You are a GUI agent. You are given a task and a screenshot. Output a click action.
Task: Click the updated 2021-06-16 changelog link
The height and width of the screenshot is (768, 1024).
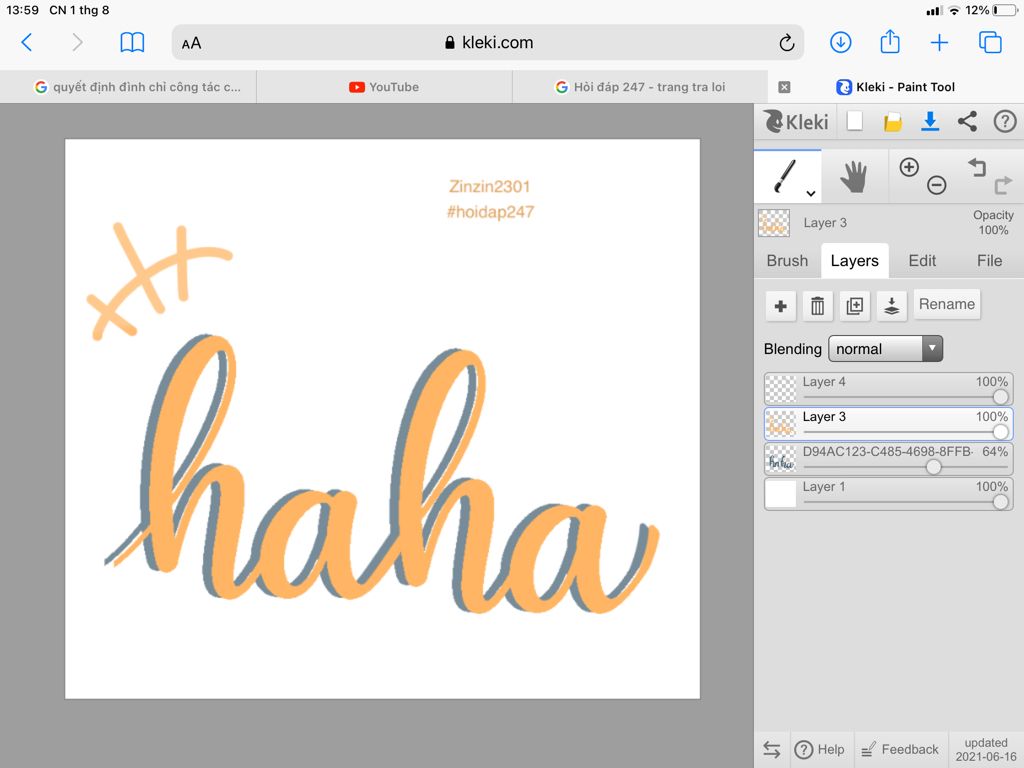pyautogui.click(x=985, y=750)
